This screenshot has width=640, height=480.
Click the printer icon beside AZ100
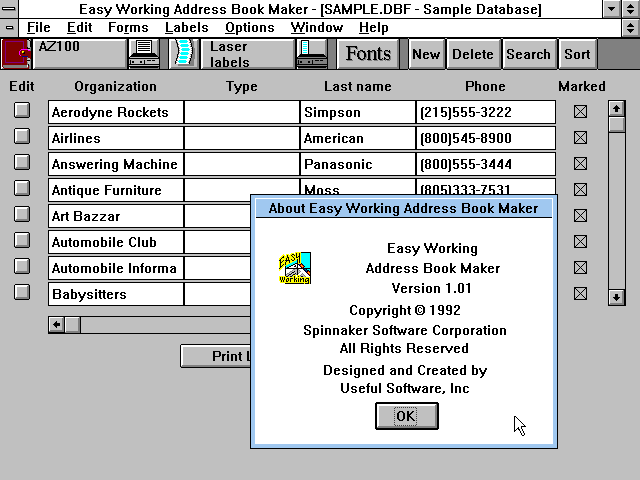[x=144, y=54]
